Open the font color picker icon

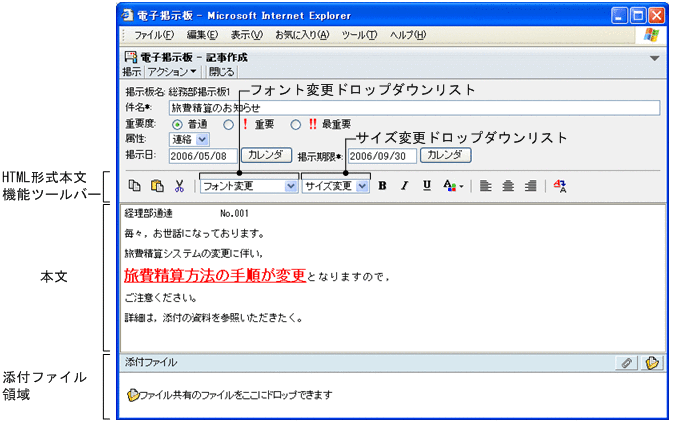pos(449,186)
